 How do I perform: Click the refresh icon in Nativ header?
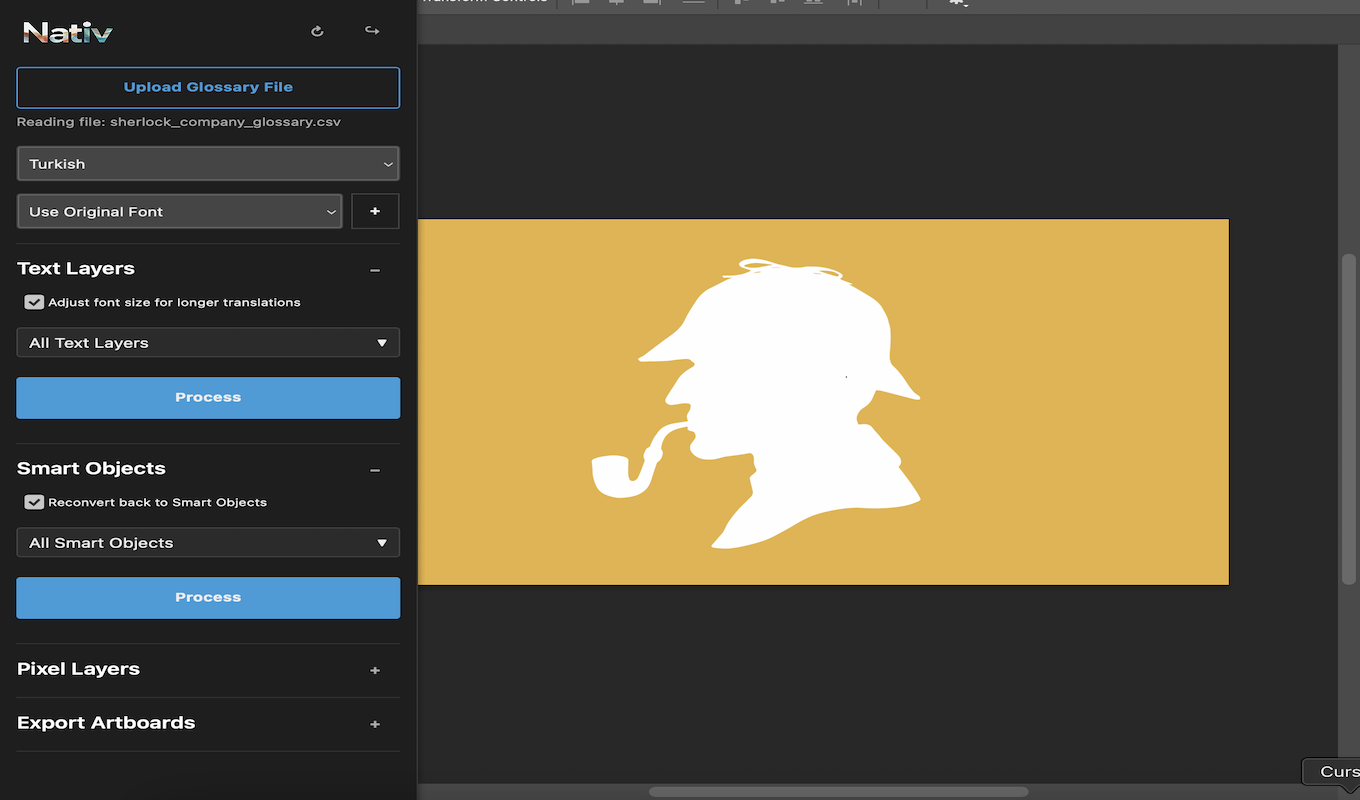click(317, 31)
